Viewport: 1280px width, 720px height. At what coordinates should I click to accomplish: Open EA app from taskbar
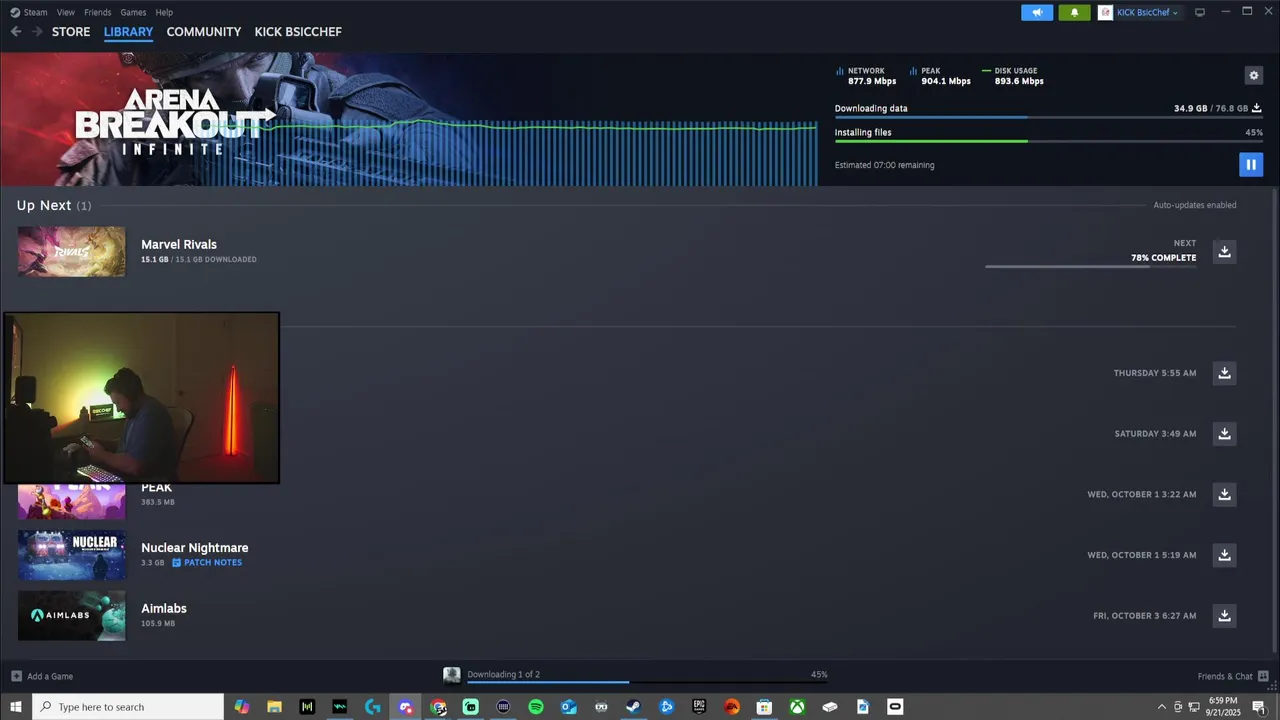click(x=732, y=707)
